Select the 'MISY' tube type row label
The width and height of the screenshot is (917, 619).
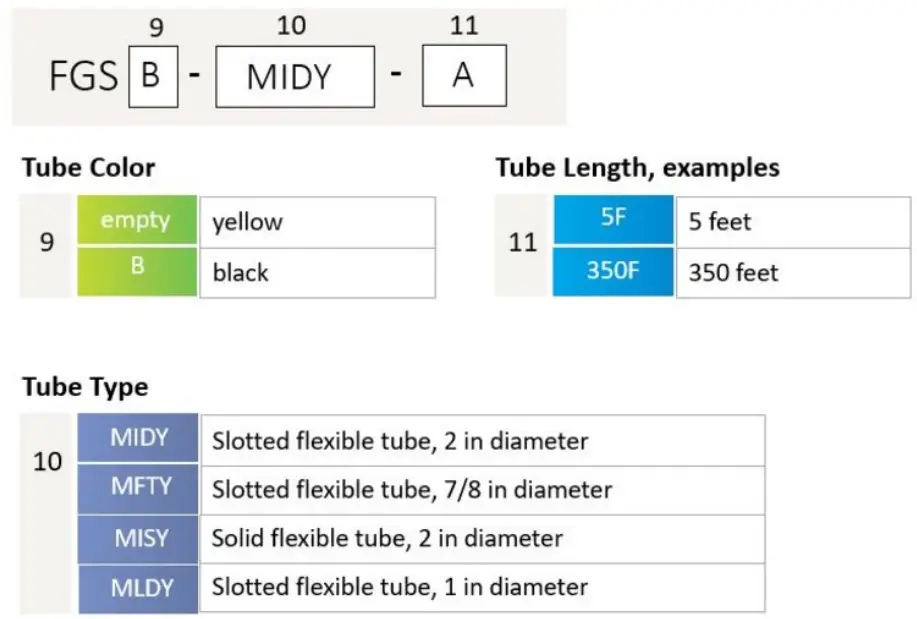tap(139, 538)
